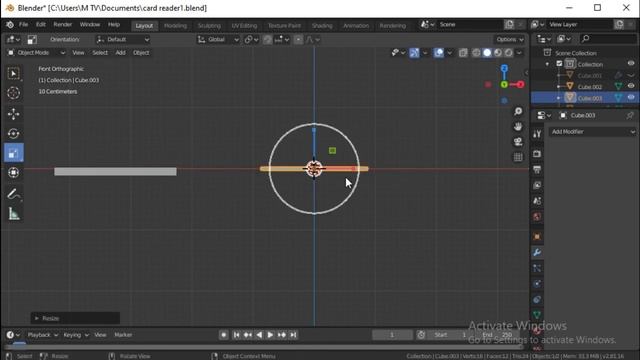Viewport: 640px width, 360px height.
Task: Click the Start frame field
Action: (x=449, y=335)
